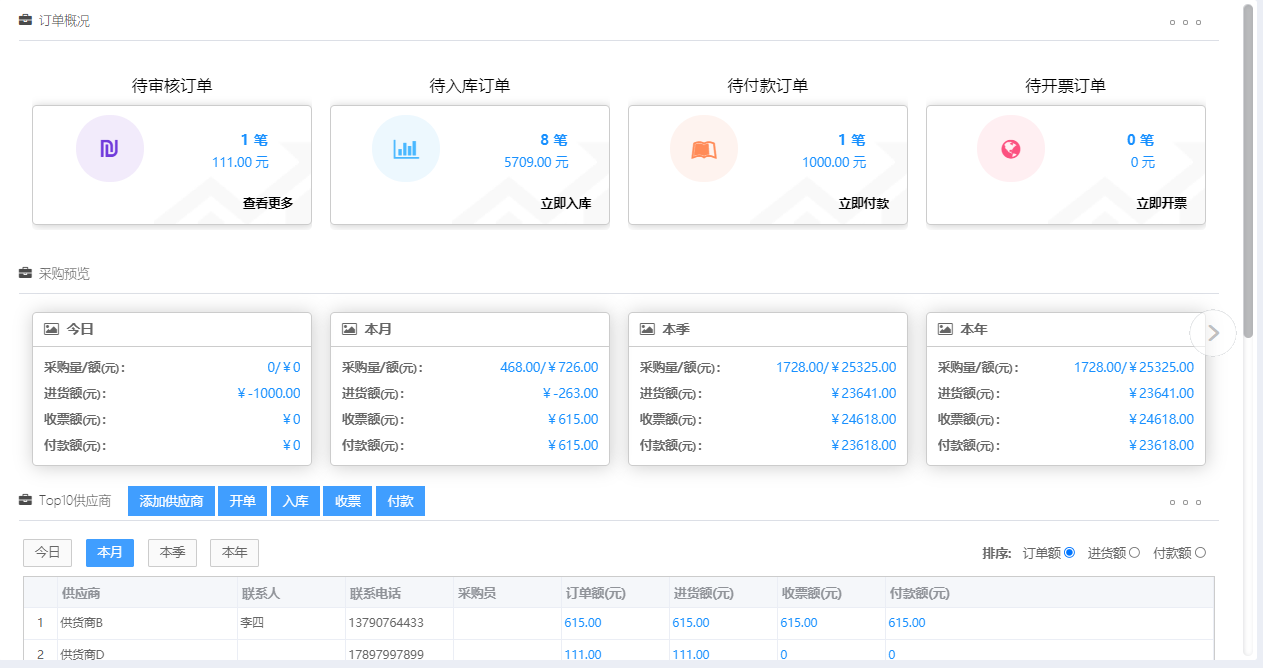Screen dimensions: 1263x668
Task: Click 本月 付款额 value ￥615.00
Action: point(573,445)
